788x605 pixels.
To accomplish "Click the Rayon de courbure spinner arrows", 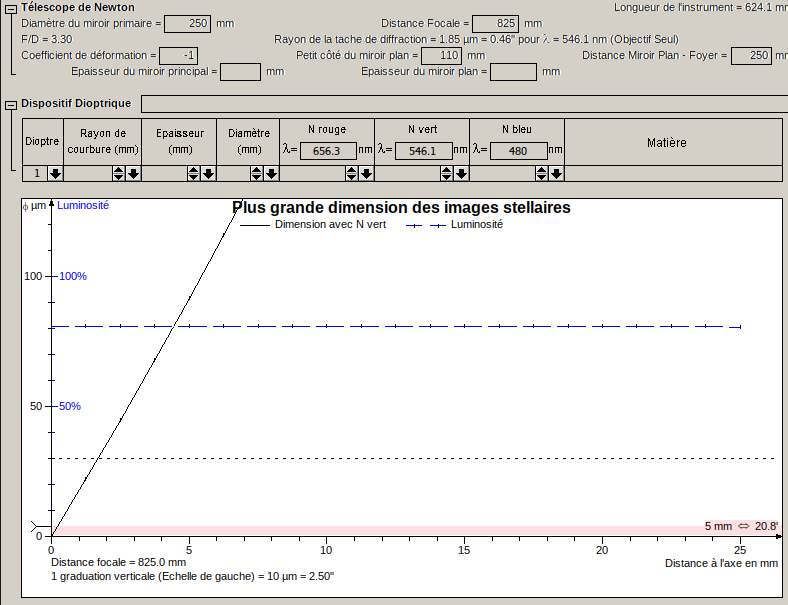I will pyautogui.click(x=119, y=174).
